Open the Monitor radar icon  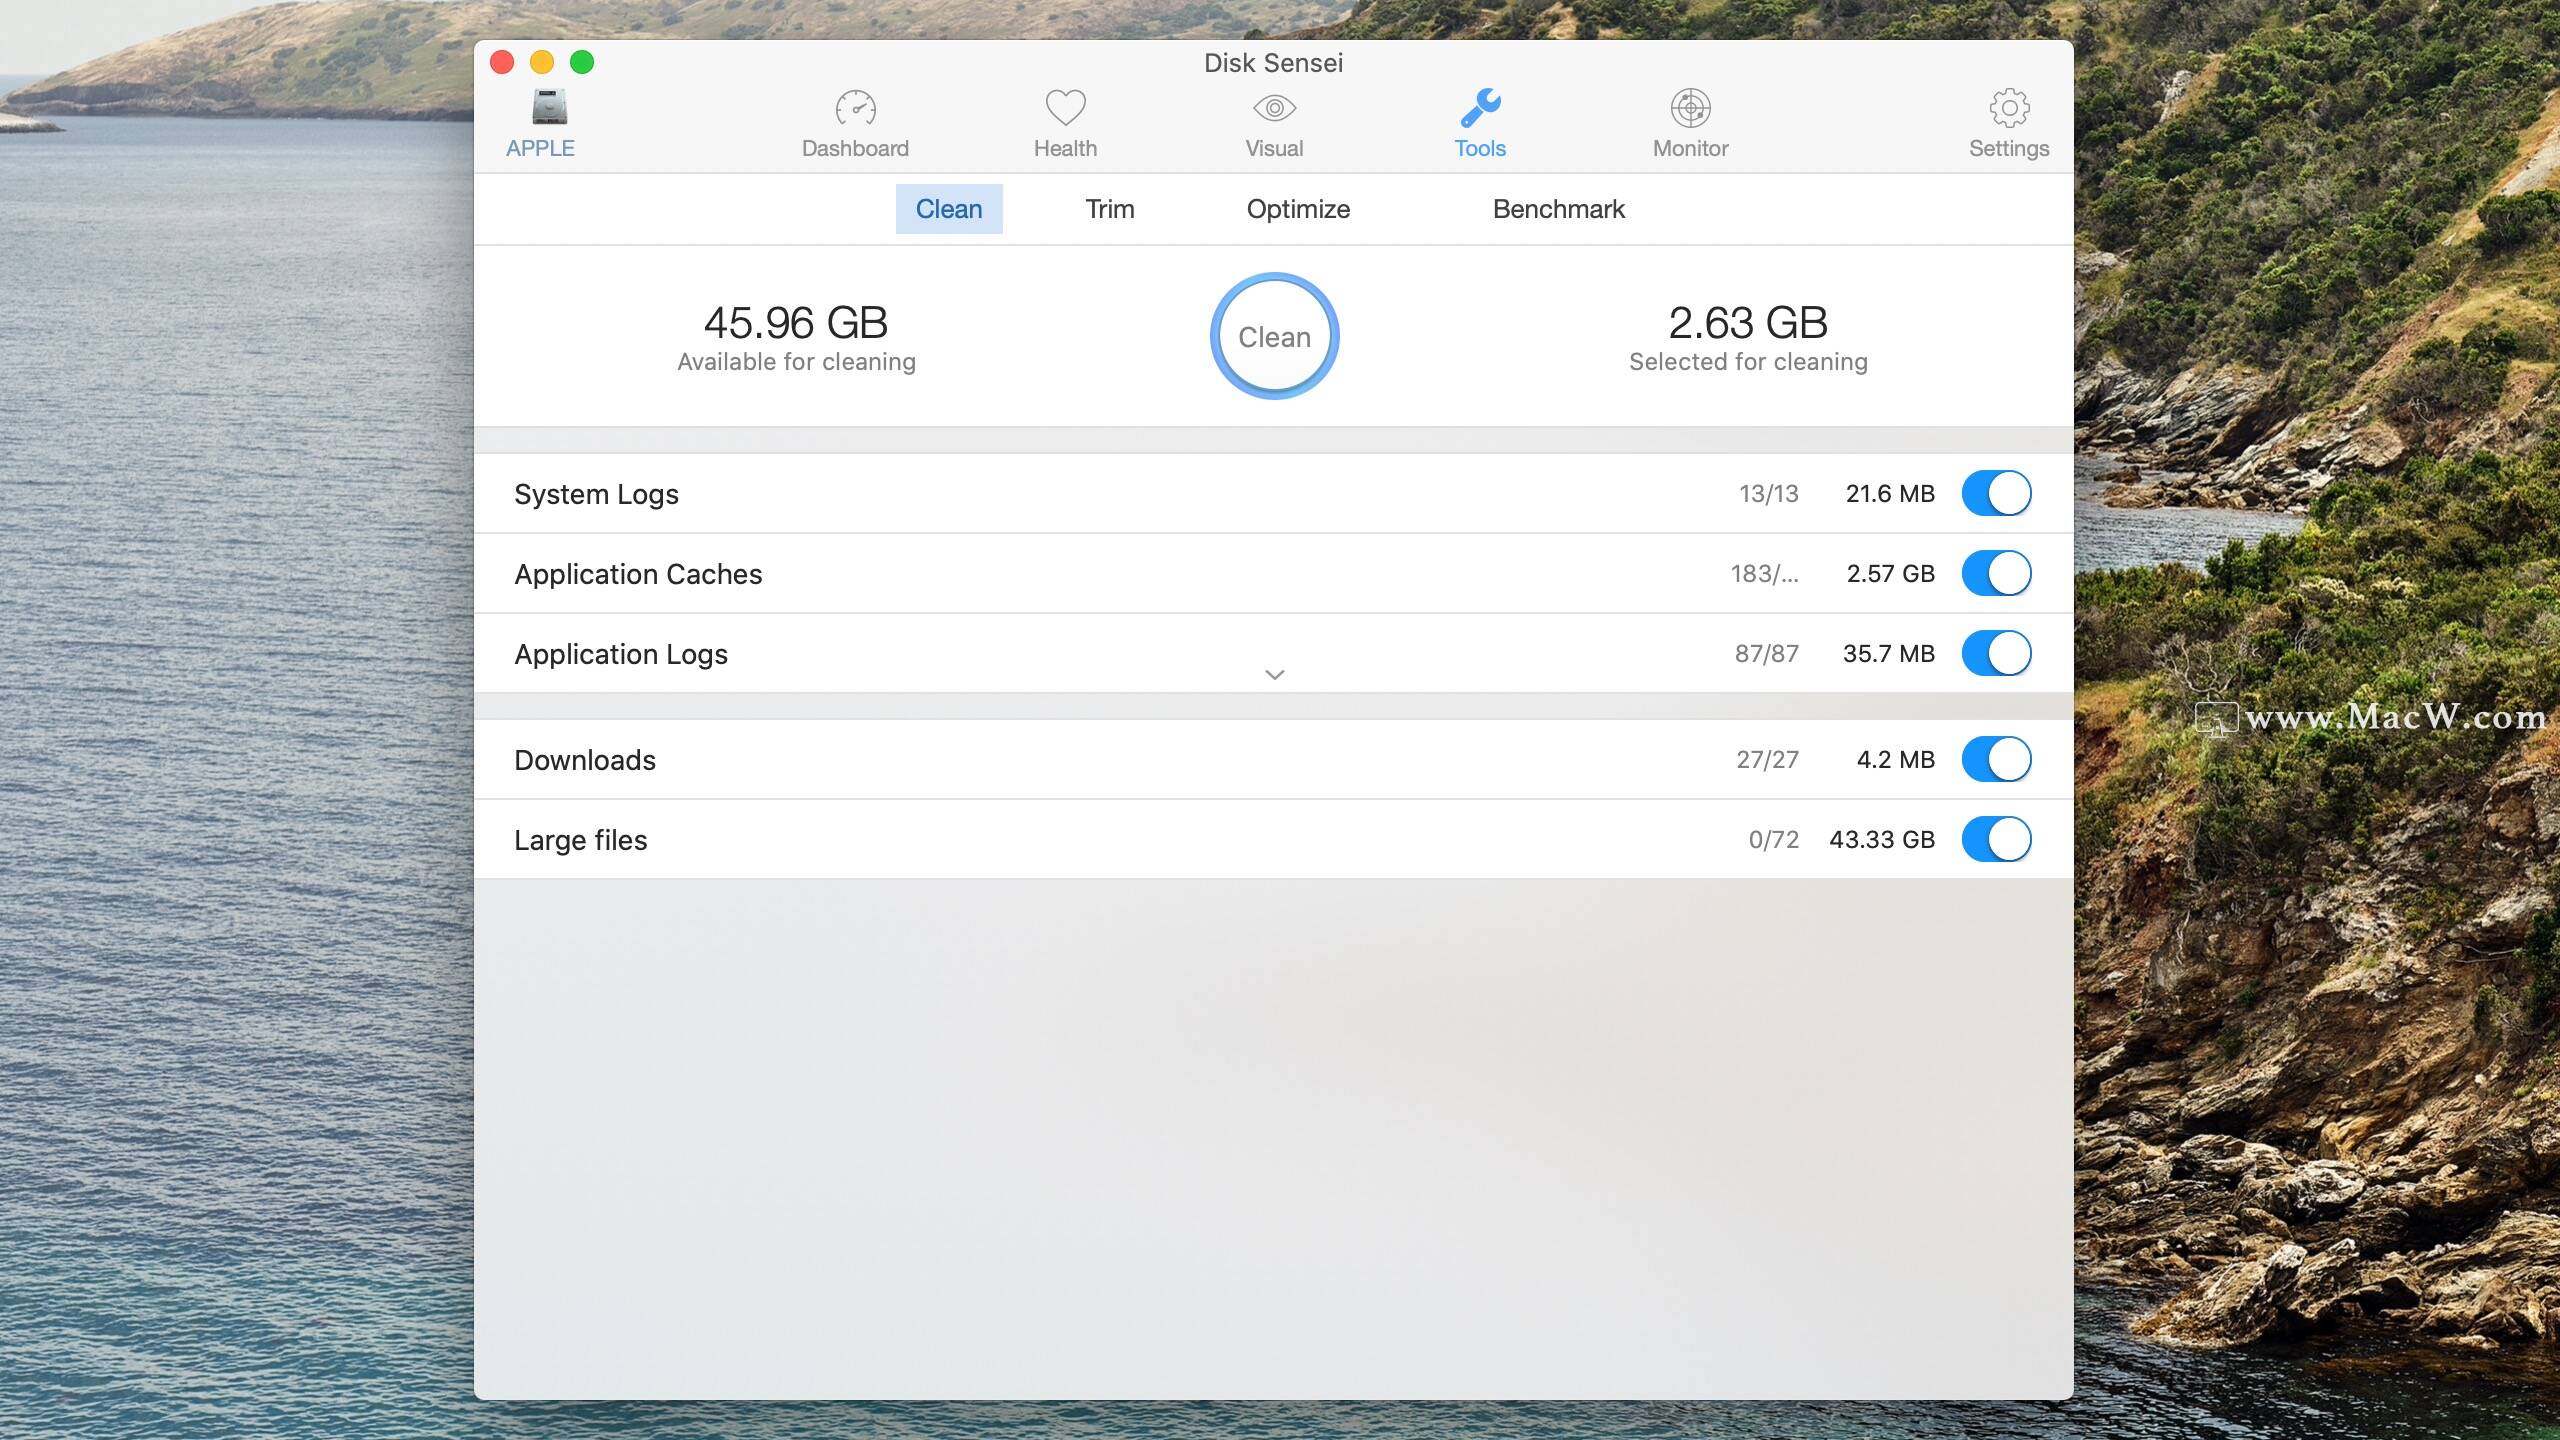coord(1690,108)
